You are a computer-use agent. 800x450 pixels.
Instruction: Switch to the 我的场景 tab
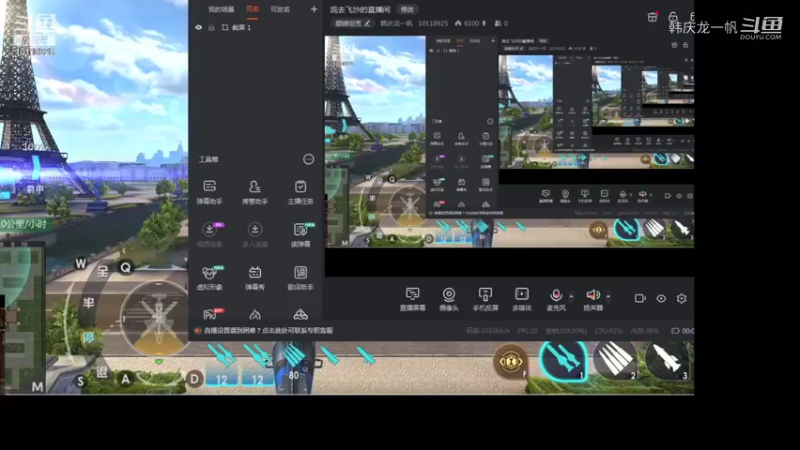pyautogui.click(x=221, y=9)
